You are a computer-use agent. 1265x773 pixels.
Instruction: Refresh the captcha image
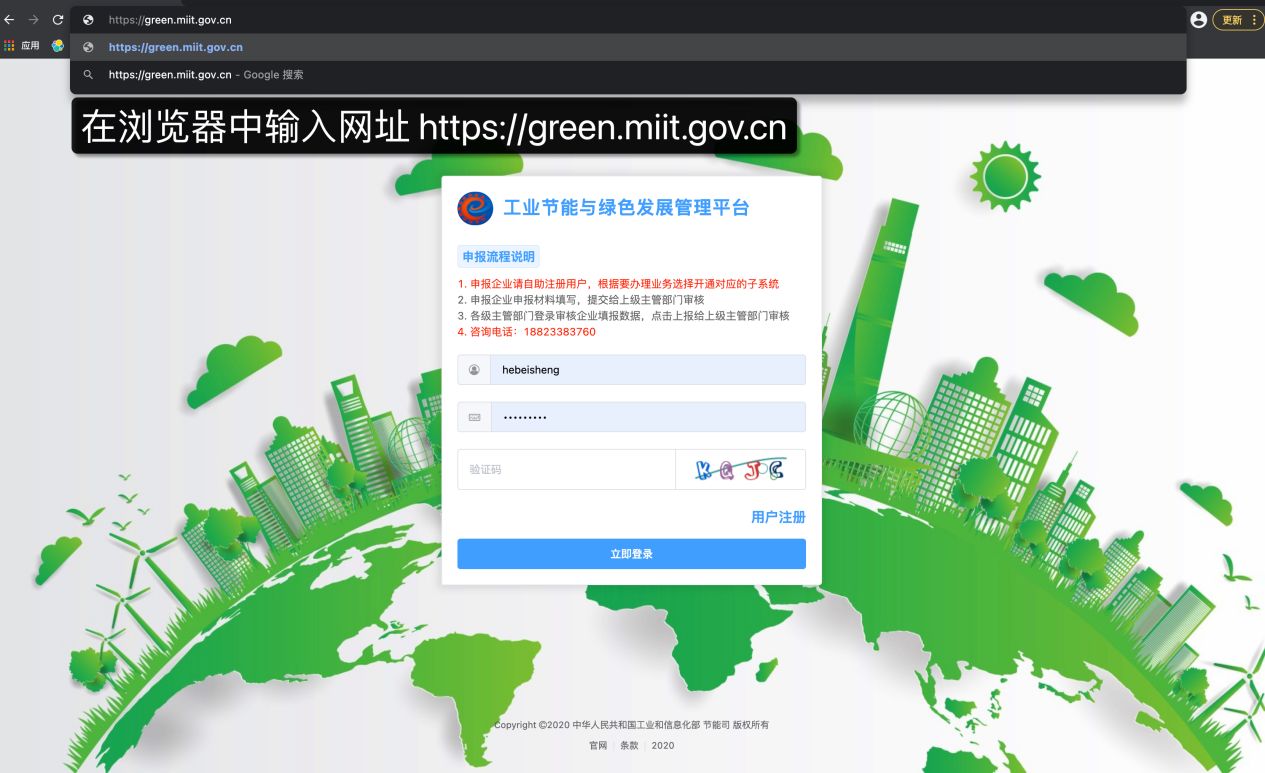click(x=740, y=469)
